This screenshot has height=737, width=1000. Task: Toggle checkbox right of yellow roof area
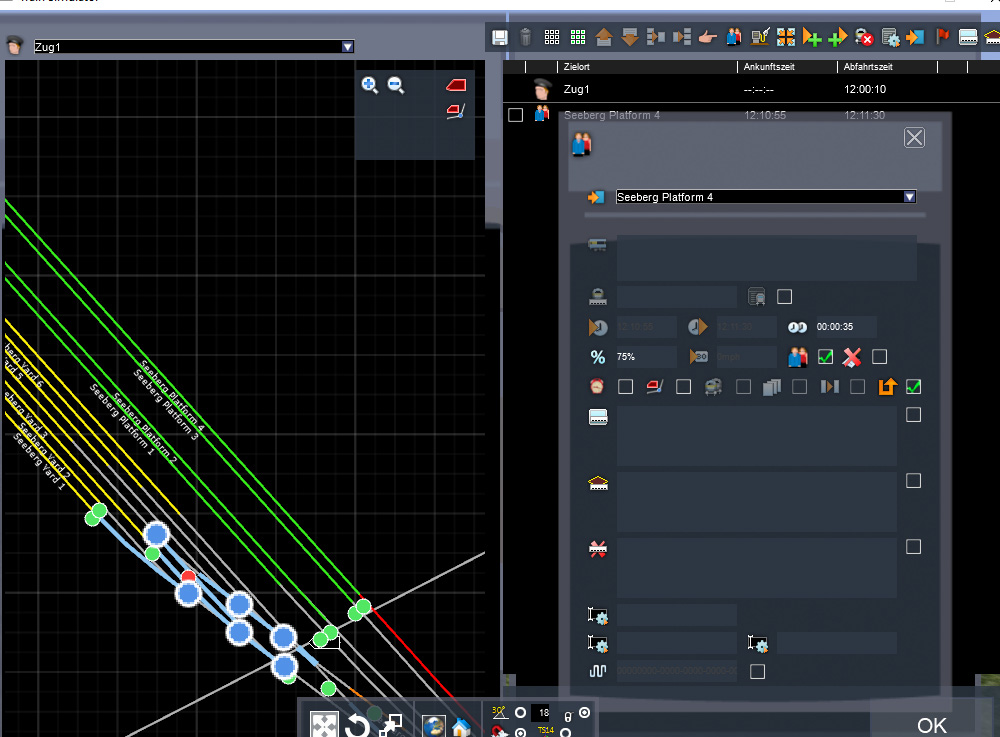tap(913, 481)
